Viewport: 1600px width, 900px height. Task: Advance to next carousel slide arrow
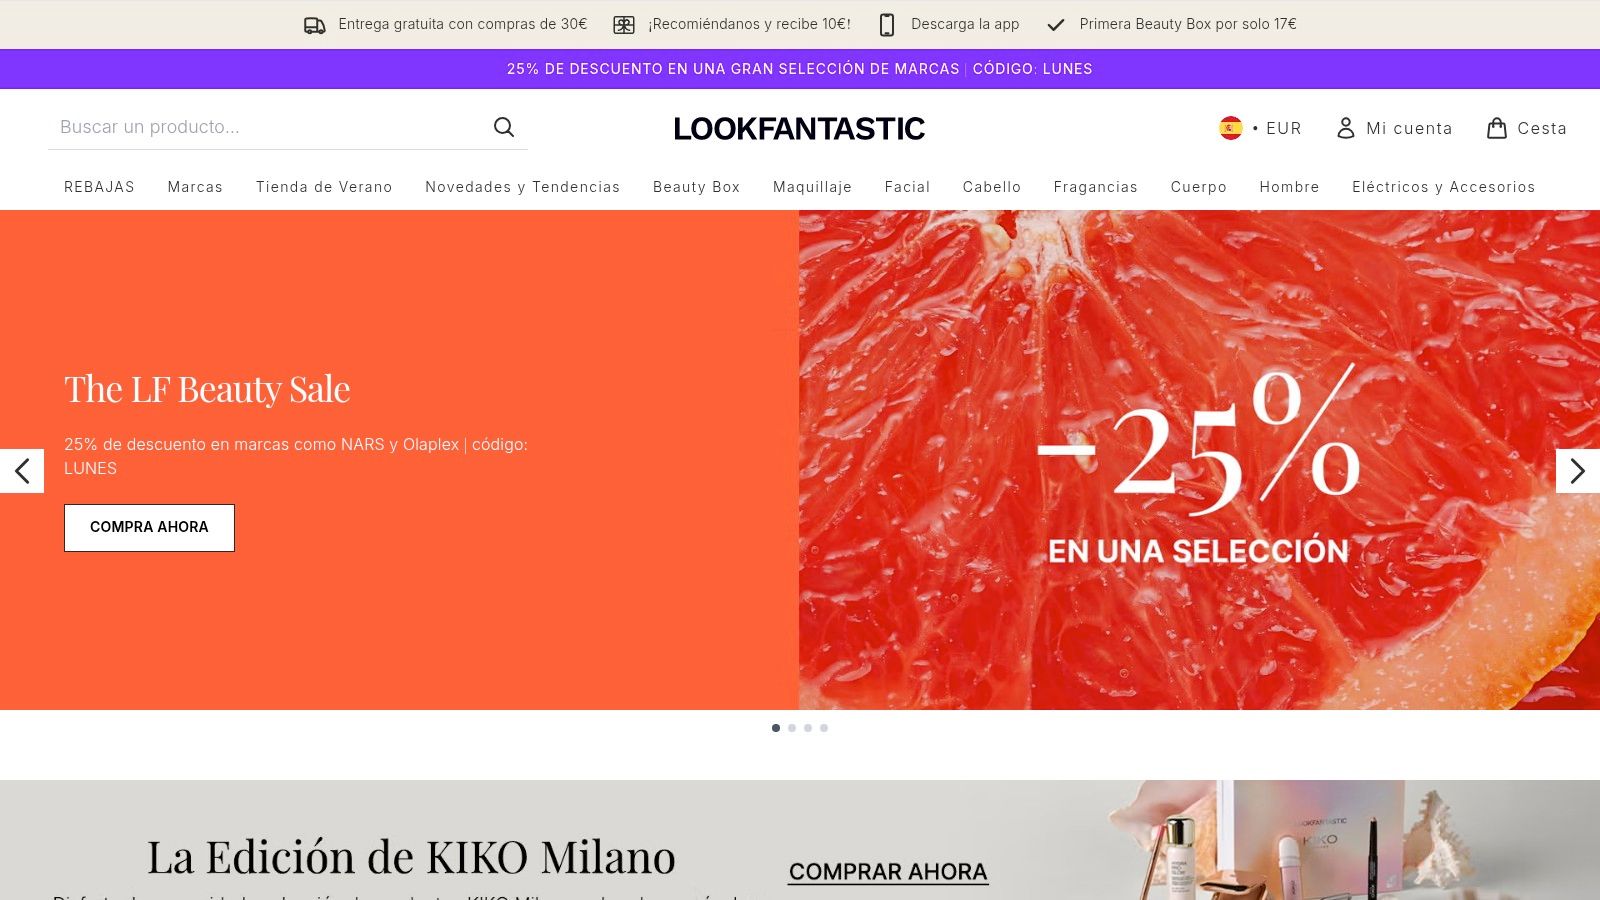1578,471
